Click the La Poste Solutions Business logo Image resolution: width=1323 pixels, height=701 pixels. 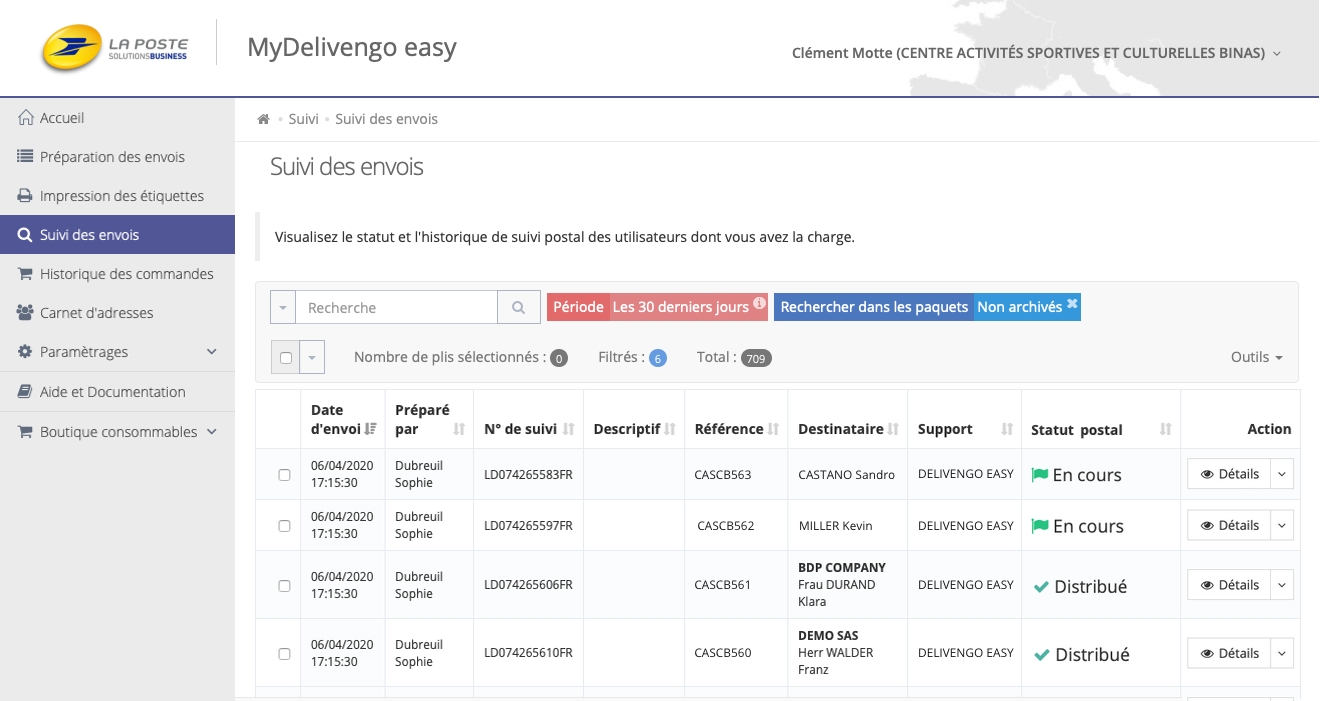click(114, 47)
